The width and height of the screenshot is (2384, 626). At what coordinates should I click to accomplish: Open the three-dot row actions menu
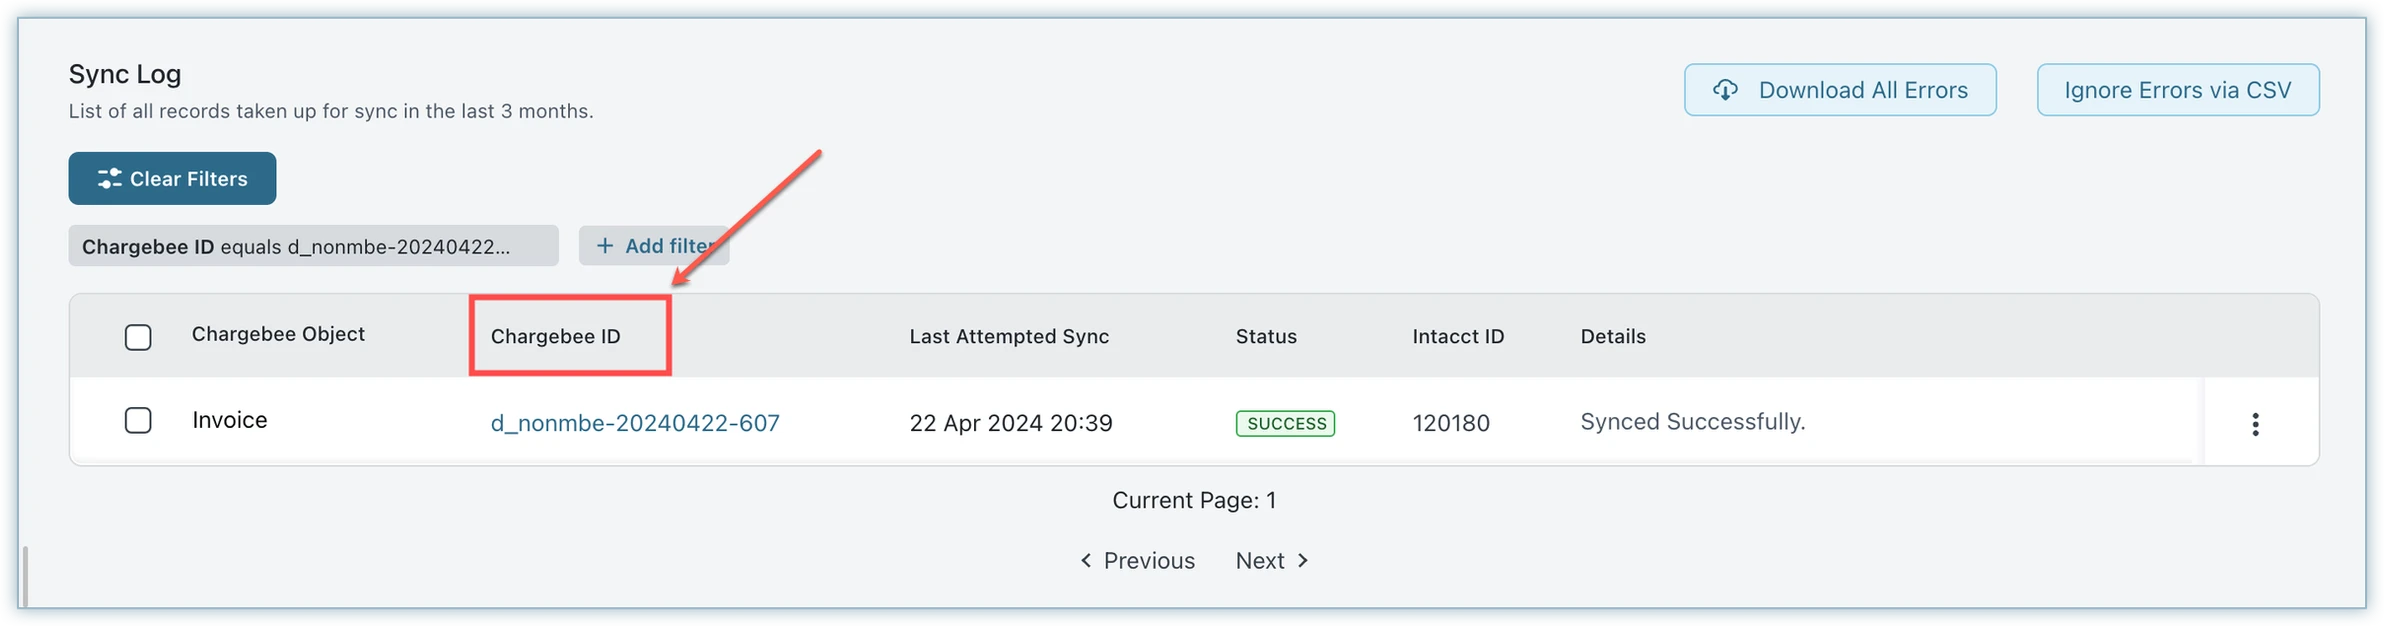point(2255,424)
